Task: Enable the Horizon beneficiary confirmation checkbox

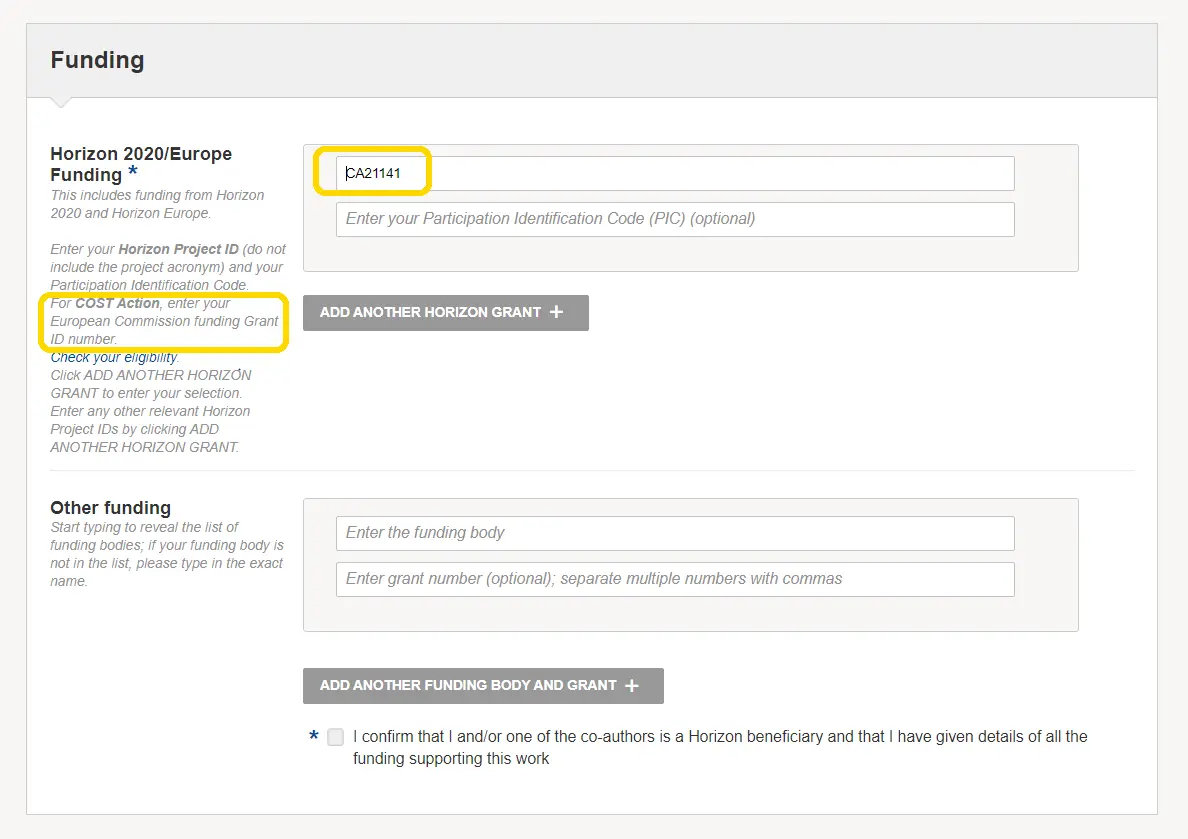Action: click(335, 736)
